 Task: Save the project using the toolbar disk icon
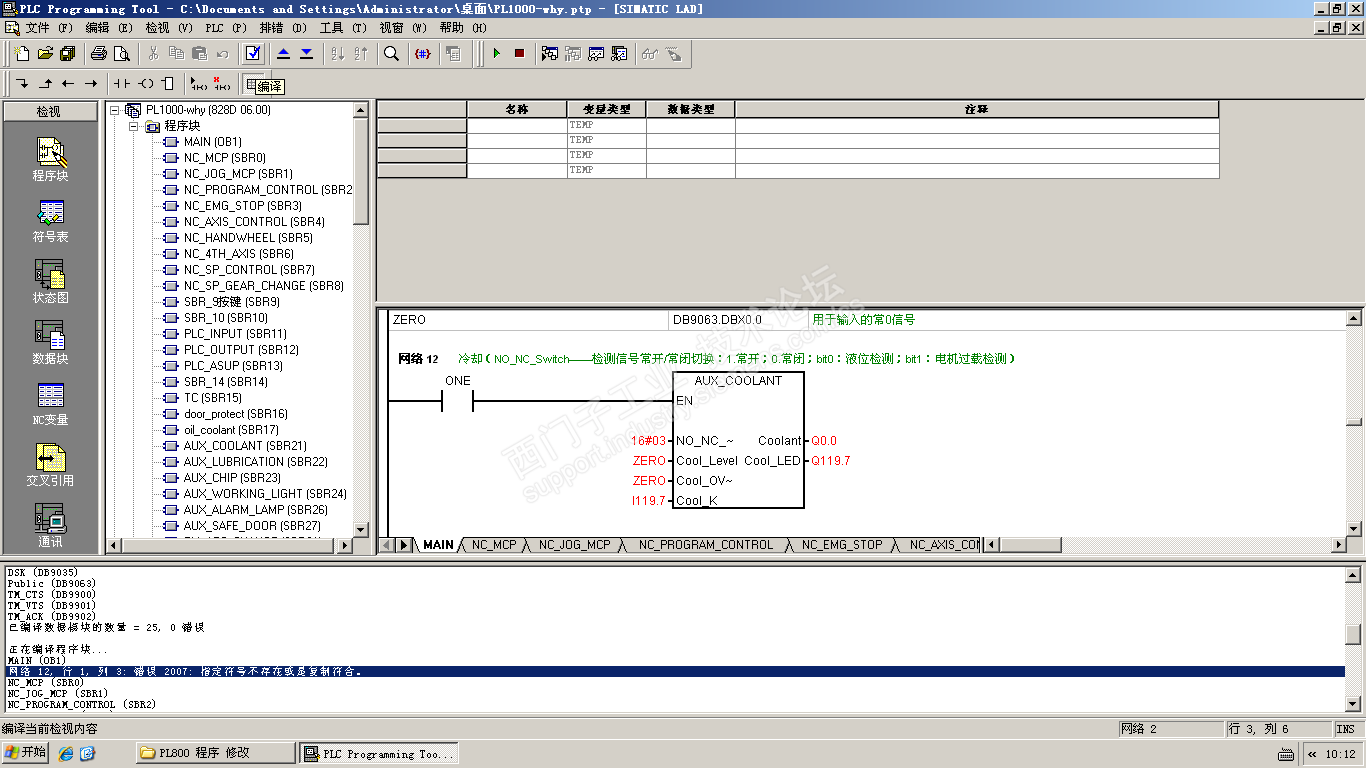tap(67, 53)
